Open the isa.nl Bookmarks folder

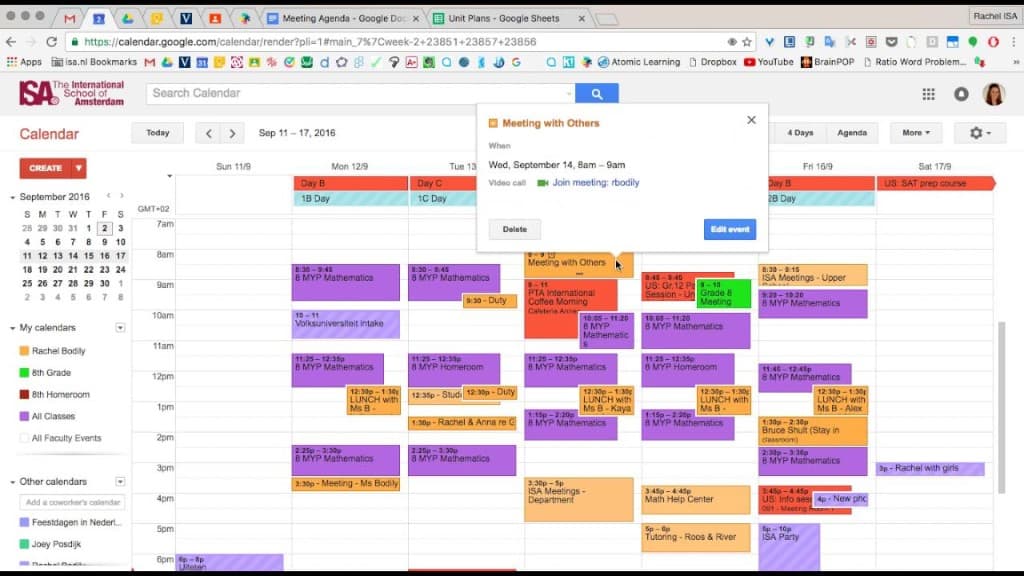click(x=94, y=62)
